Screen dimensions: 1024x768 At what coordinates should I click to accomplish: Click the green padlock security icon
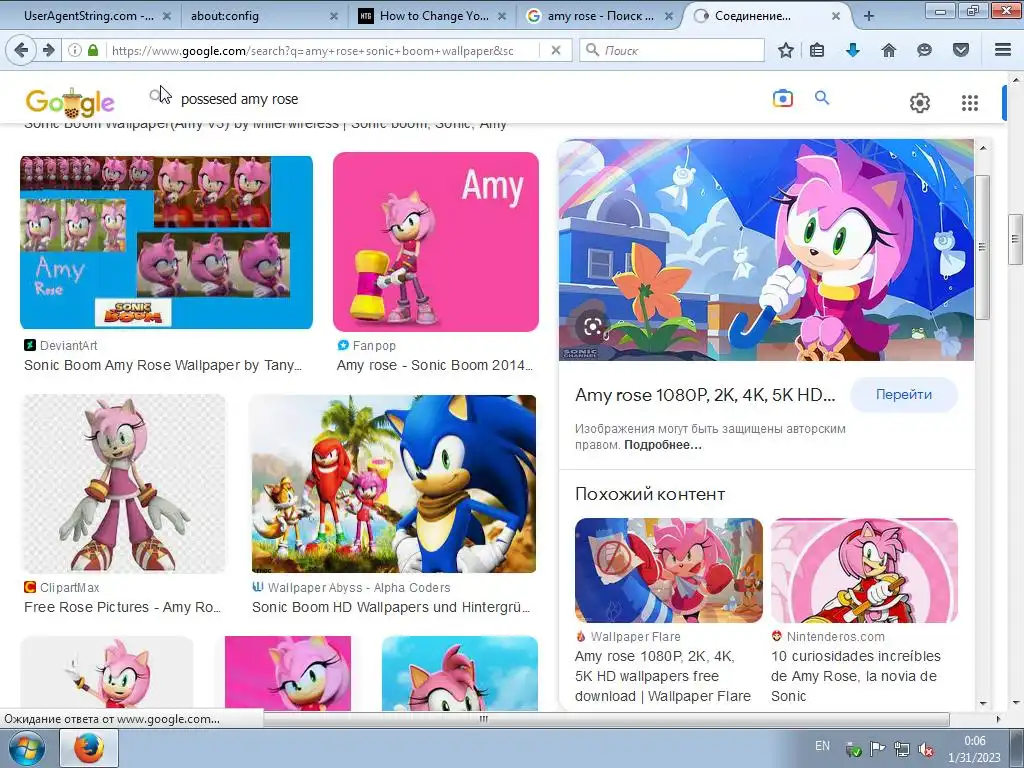click(x=93, y=50)
